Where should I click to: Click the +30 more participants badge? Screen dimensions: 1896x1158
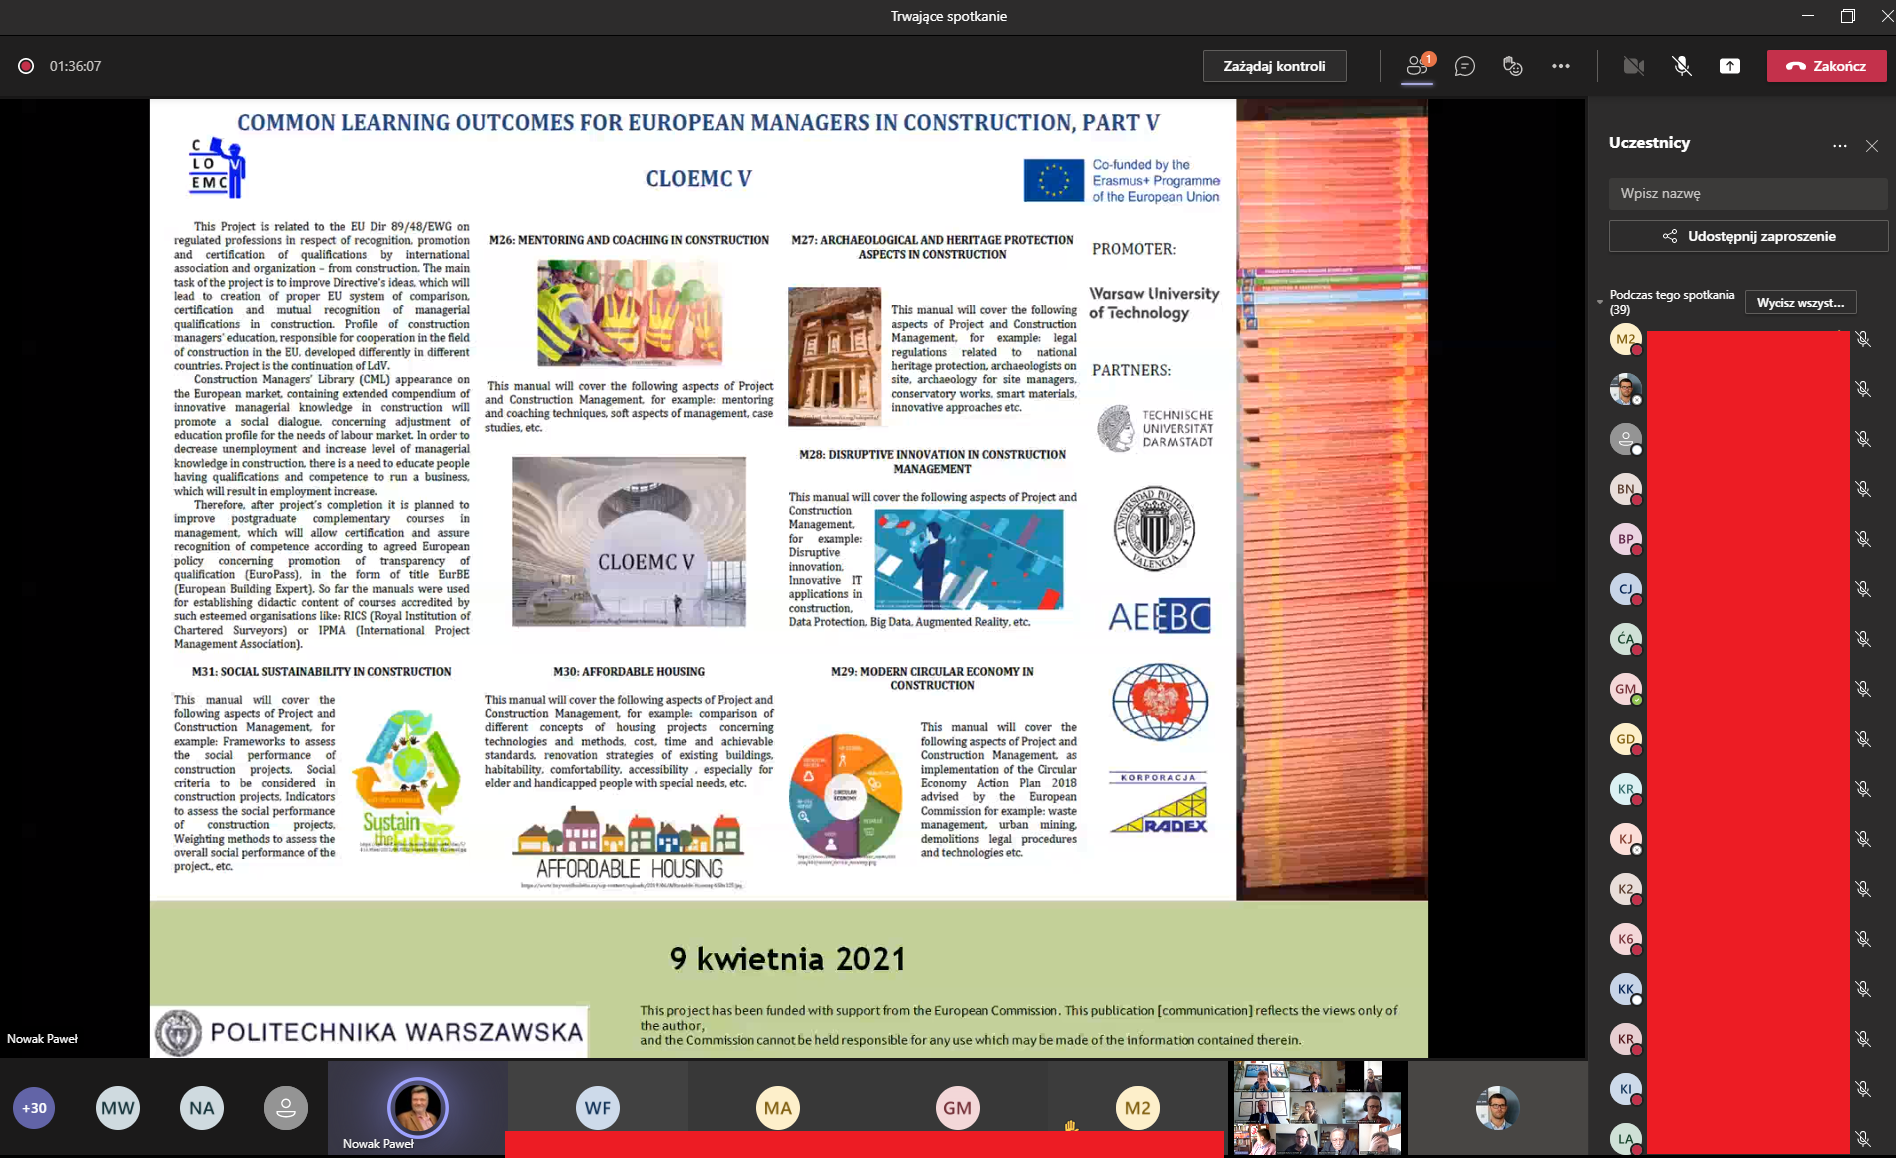pyautogui.click(x=34, y=1108)
